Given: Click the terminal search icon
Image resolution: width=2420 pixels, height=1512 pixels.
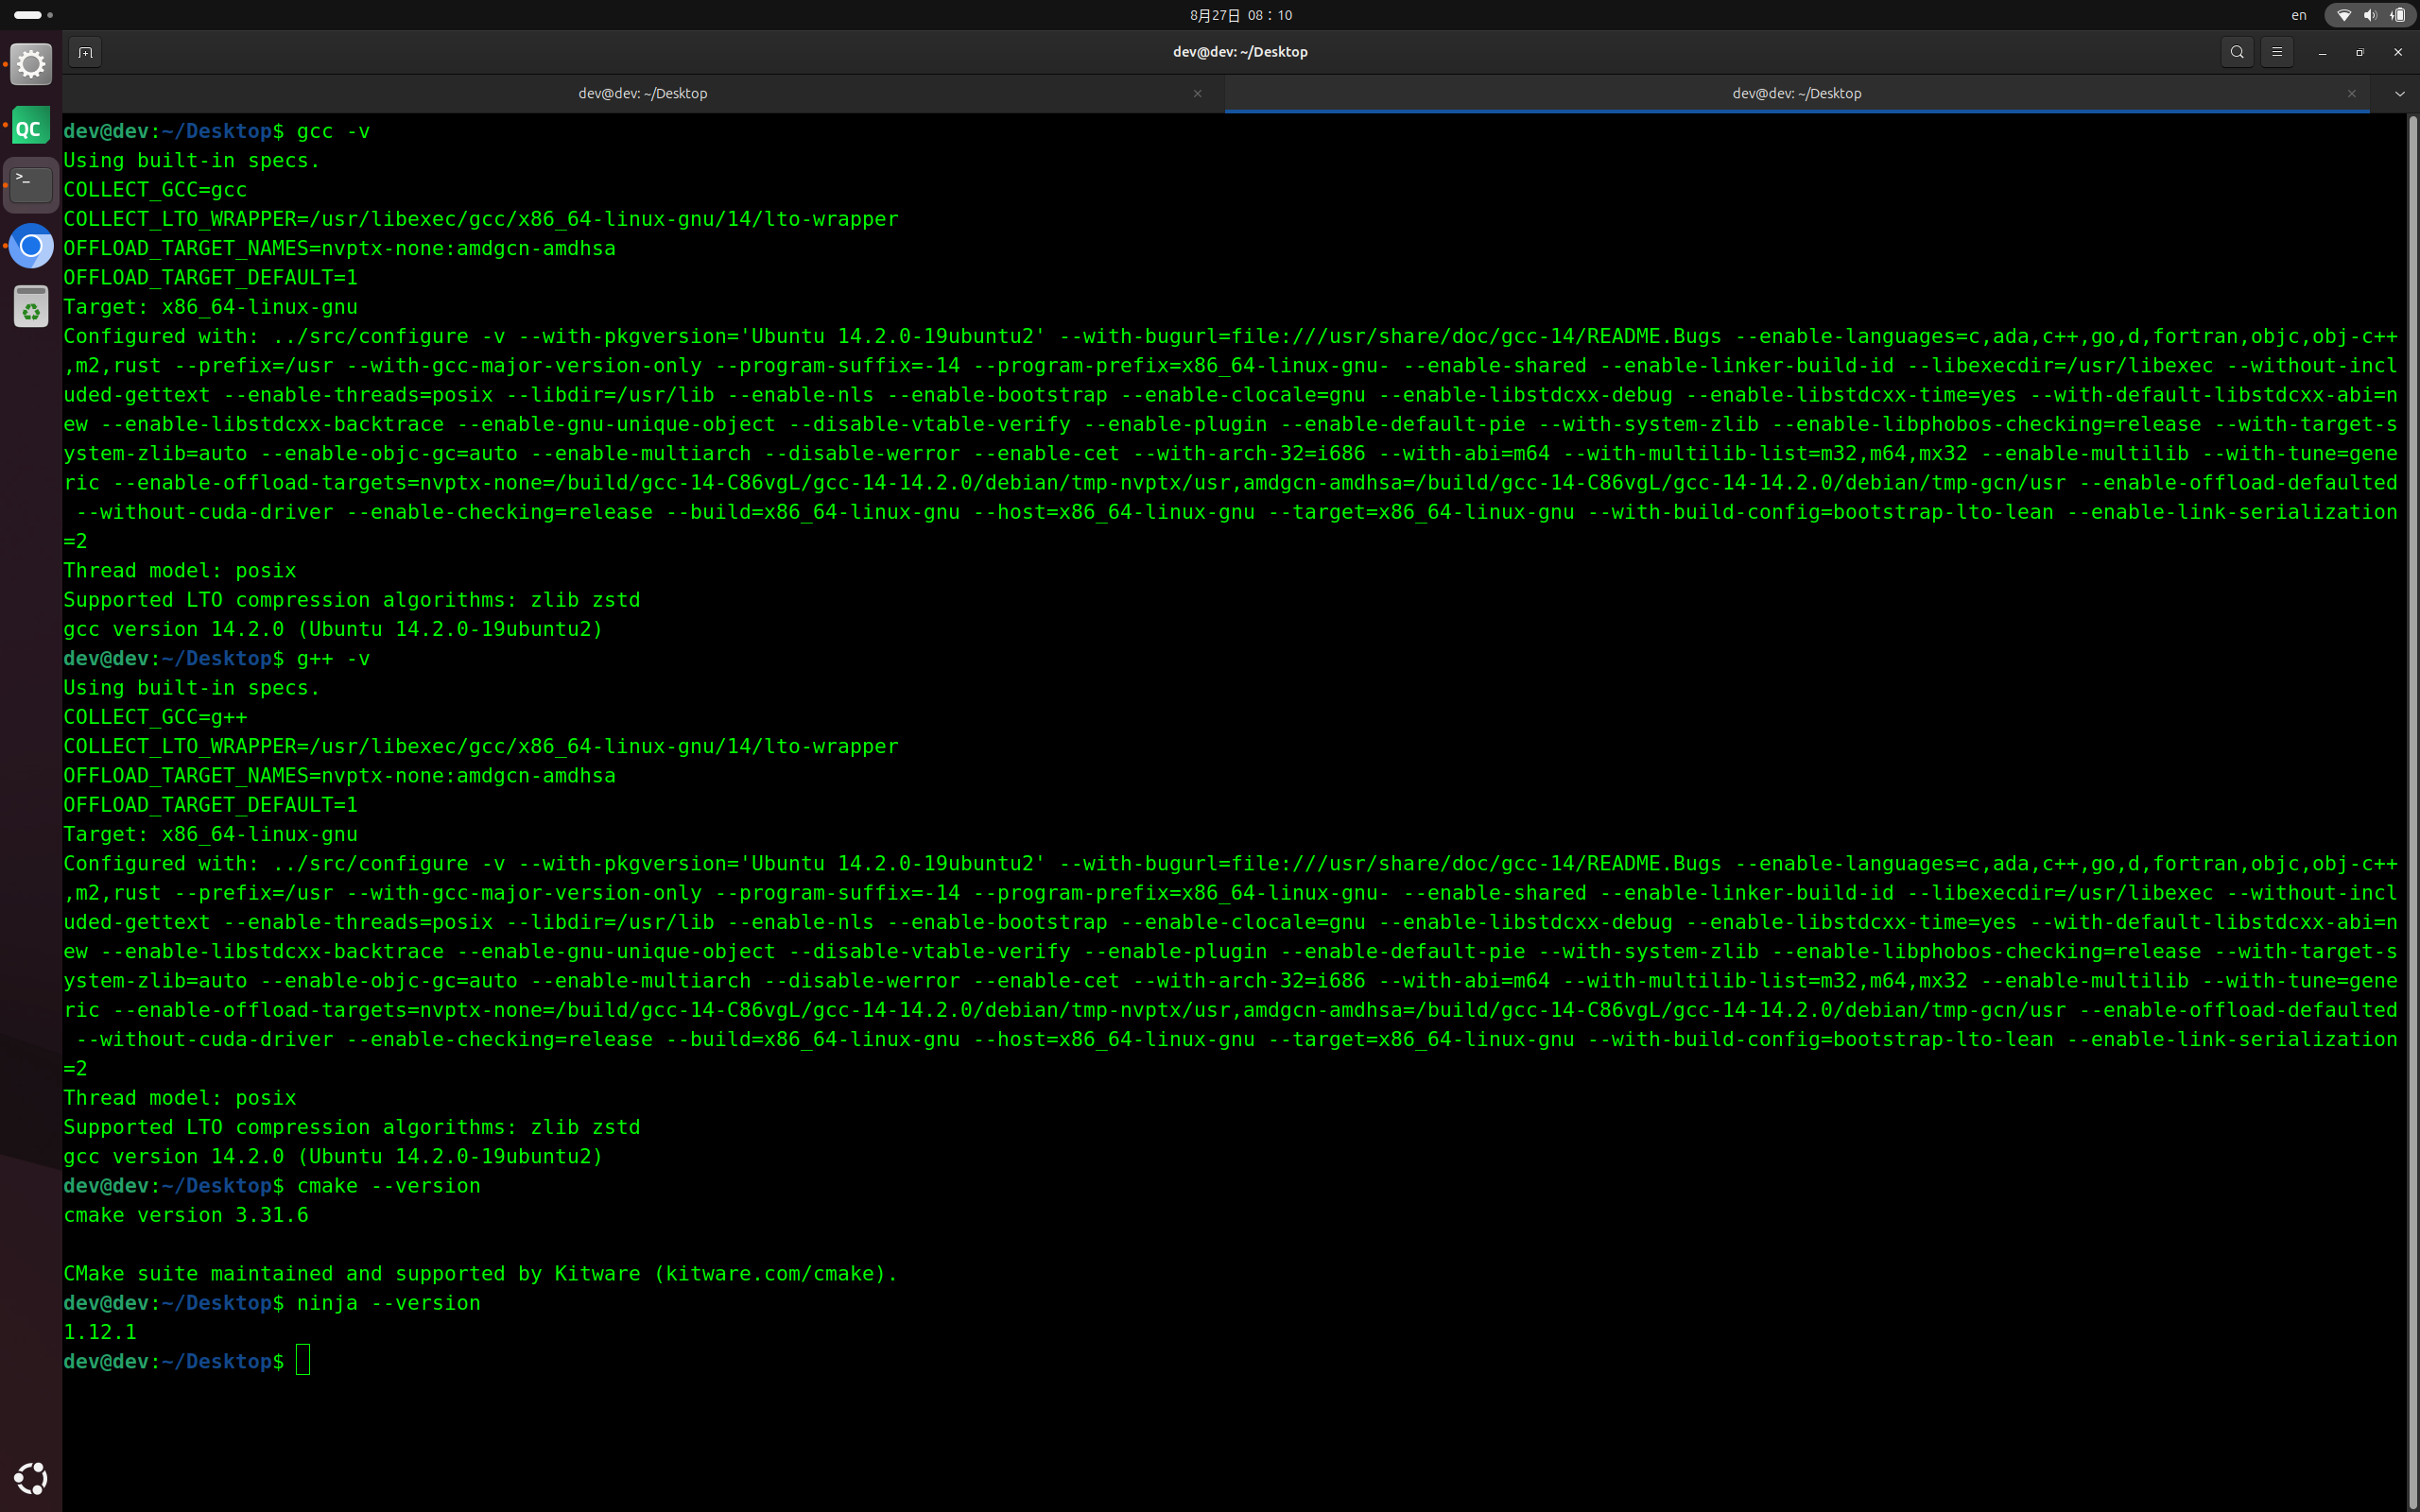Looking at the screenshot, I should (x=2237, y=52).
